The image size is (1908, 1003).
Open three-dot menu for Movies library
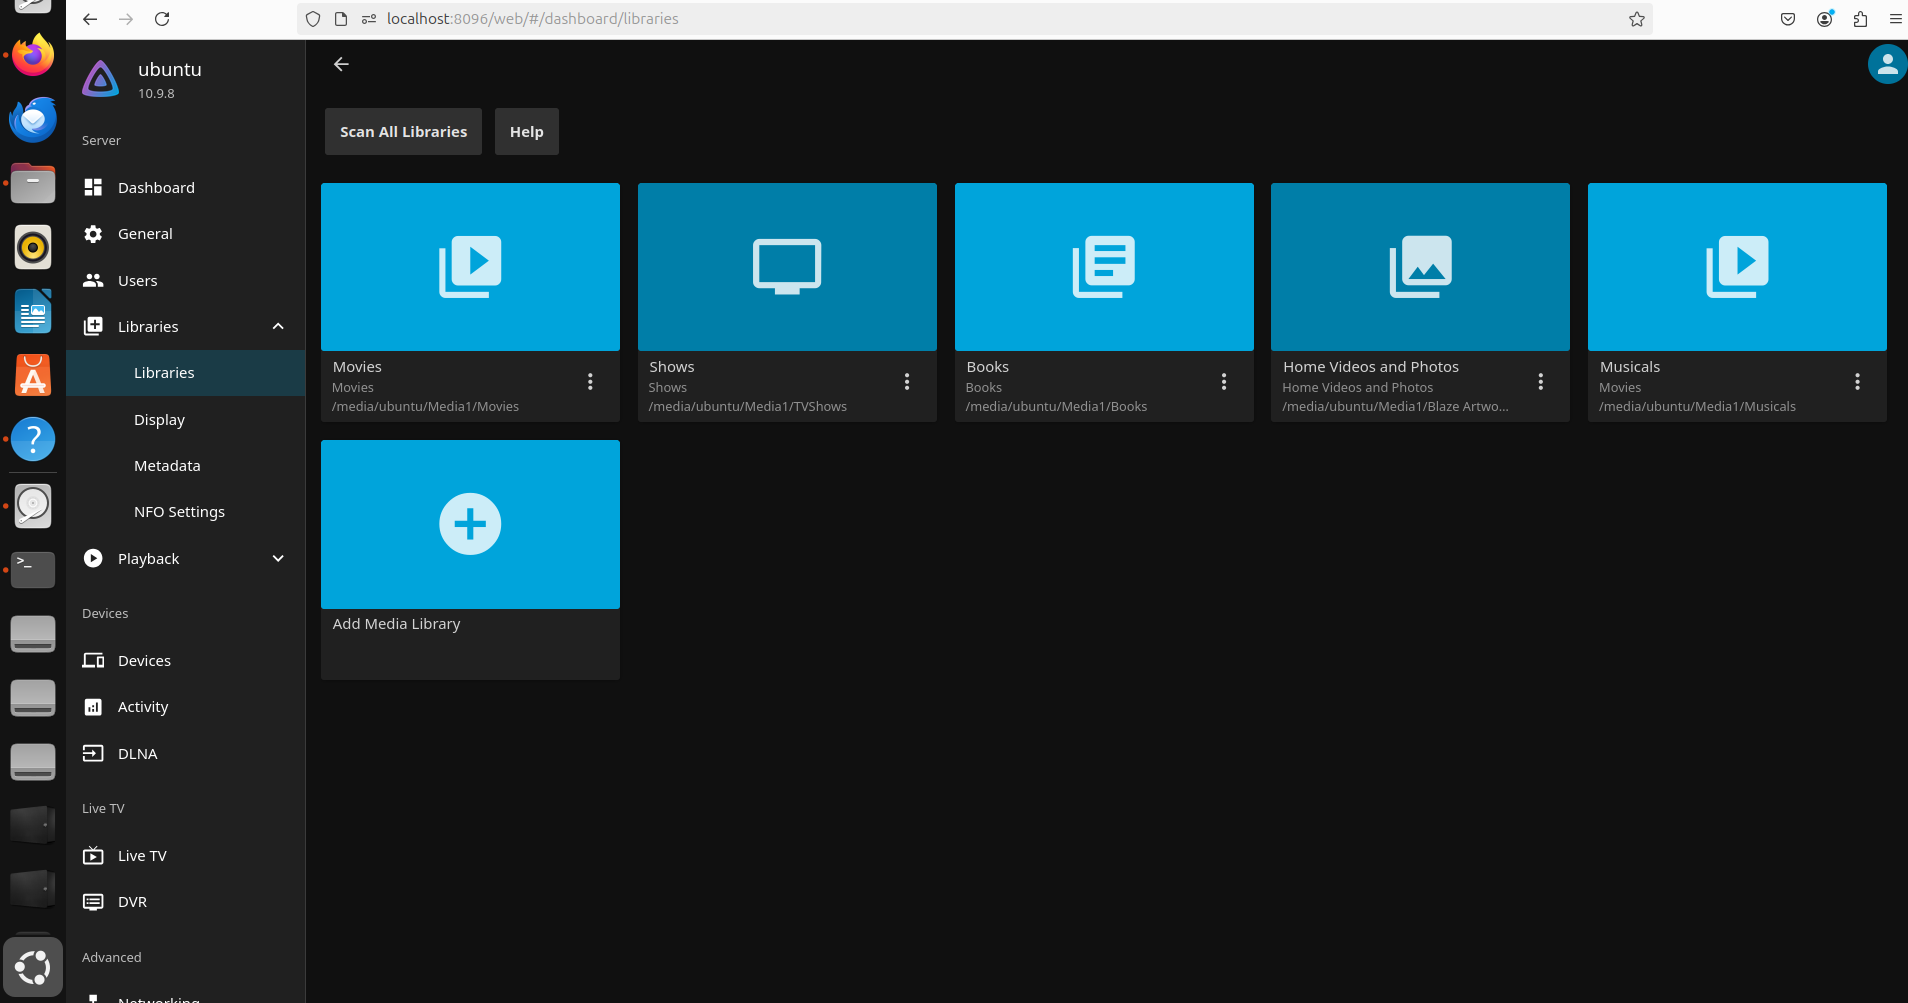(x=590, y=382)
